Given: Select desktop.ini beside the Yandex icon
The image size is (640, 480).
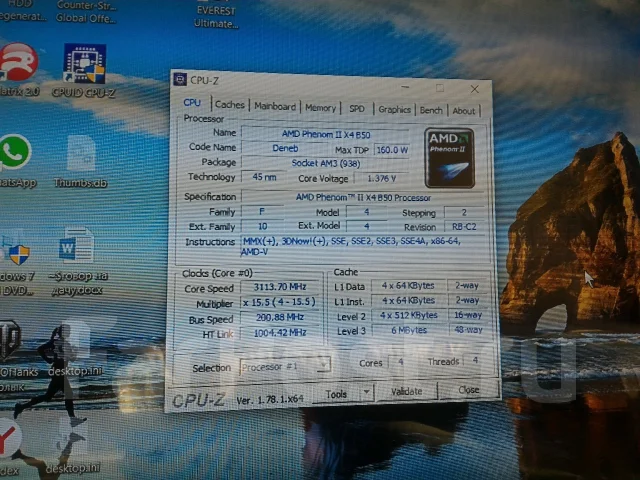Looking at the screenshot, I should coord(73,468).
